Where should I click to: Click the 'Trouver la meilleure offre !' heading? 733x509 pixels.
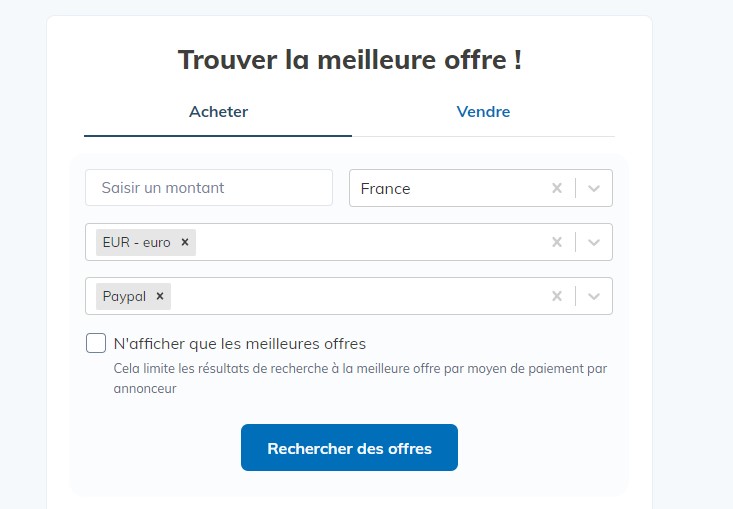click(350, 59)
